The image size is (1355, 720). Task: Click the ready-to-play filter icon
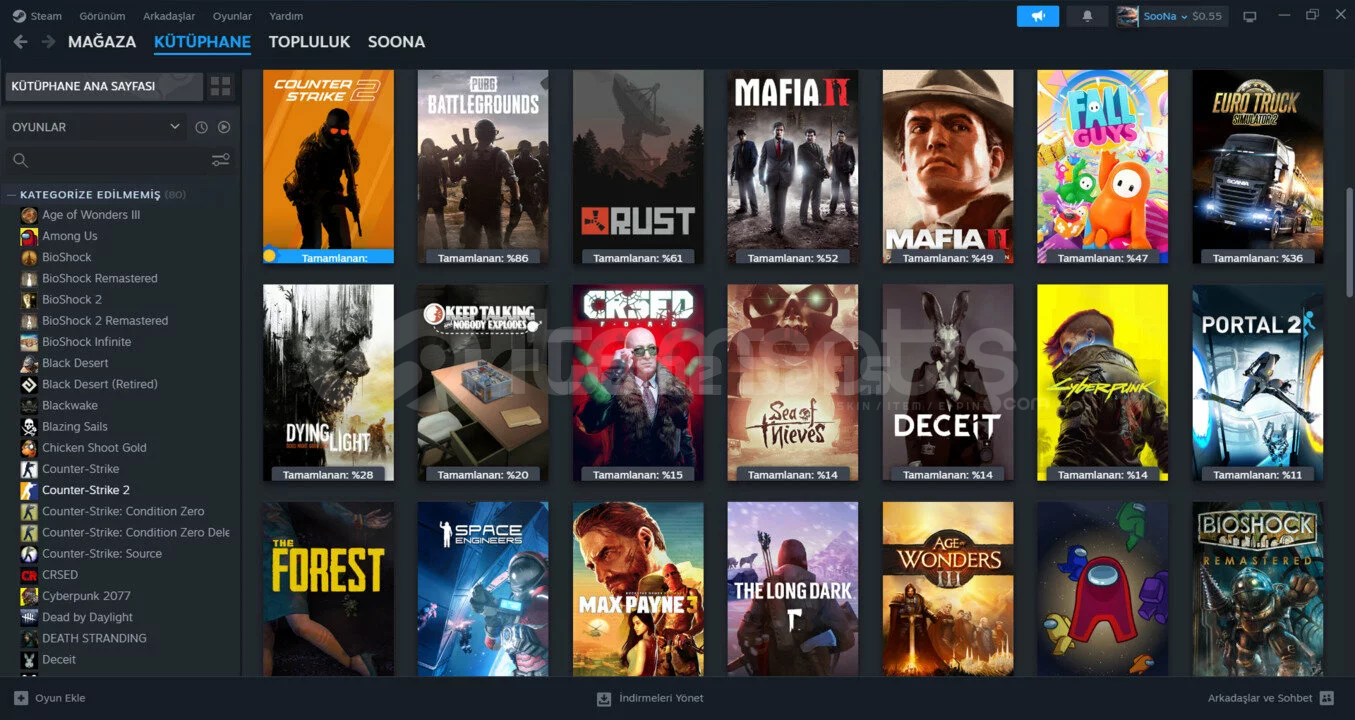tap(224, 127)
